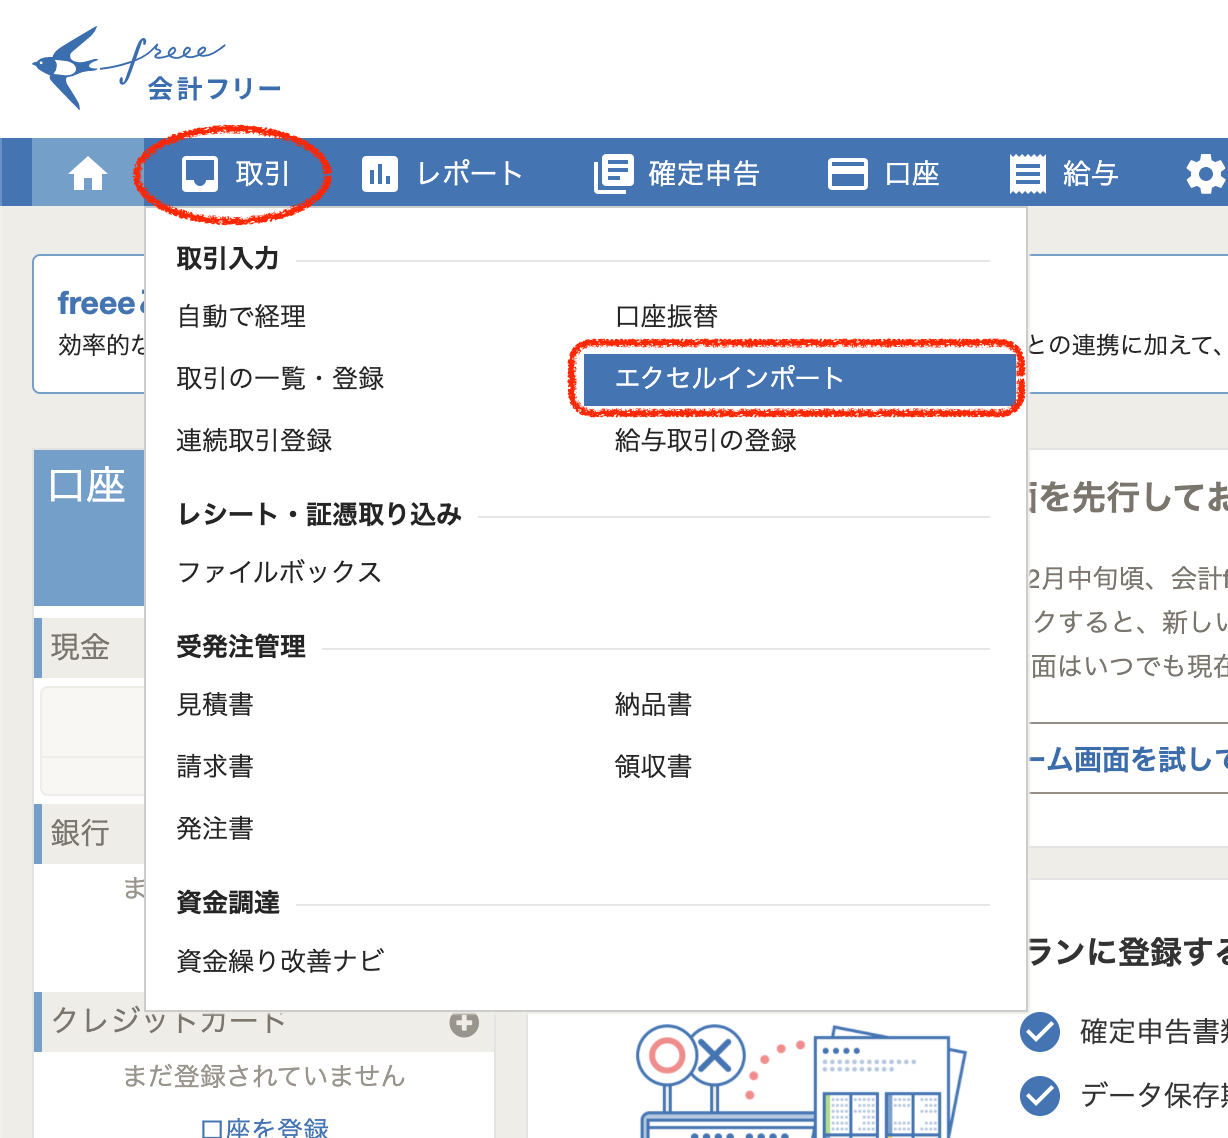This screenshot has width=1228, height=1138.
Task: Select 給与取引の登録 menu item
Action: tap(705, 441)
